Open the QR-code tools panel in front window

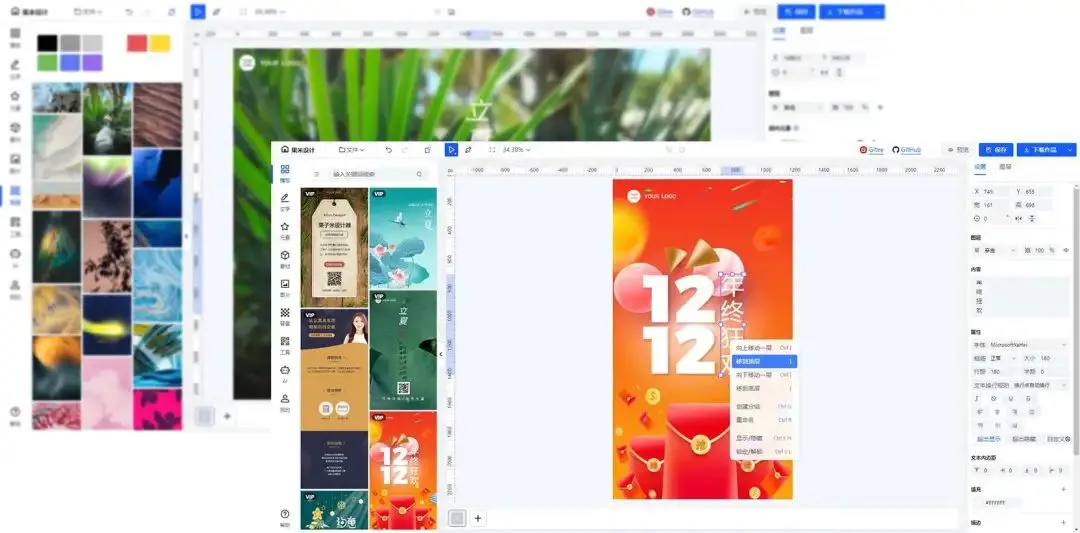[284, 345]
